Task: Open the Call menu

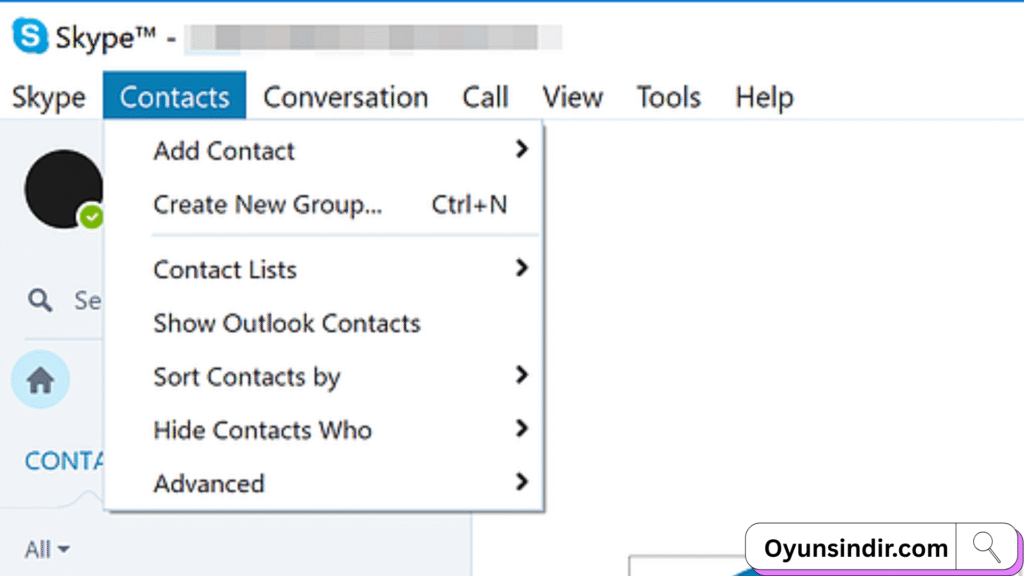Action: [485, 97]
